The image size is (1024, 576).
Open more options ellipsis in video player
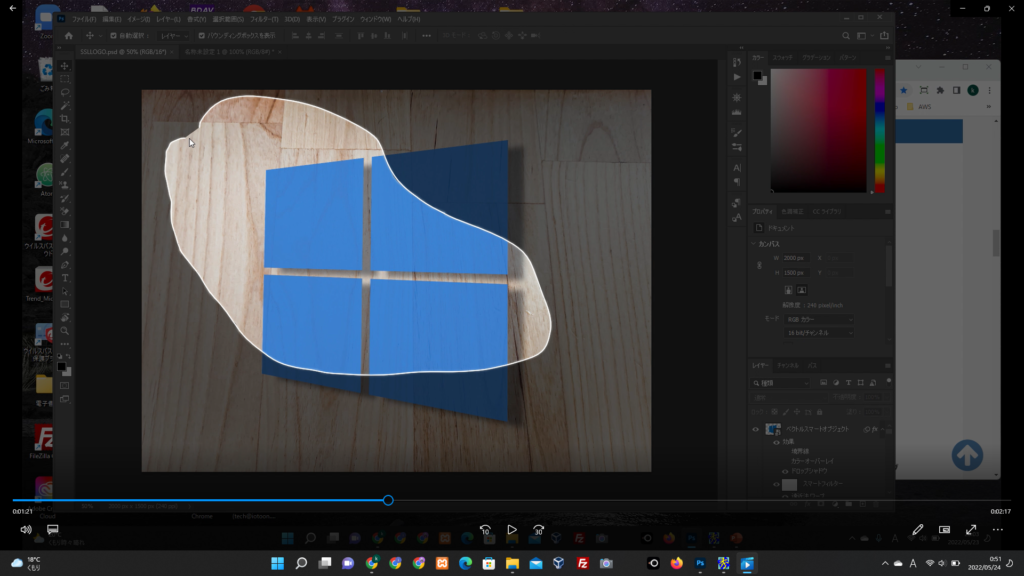click(x=998, y=530)
